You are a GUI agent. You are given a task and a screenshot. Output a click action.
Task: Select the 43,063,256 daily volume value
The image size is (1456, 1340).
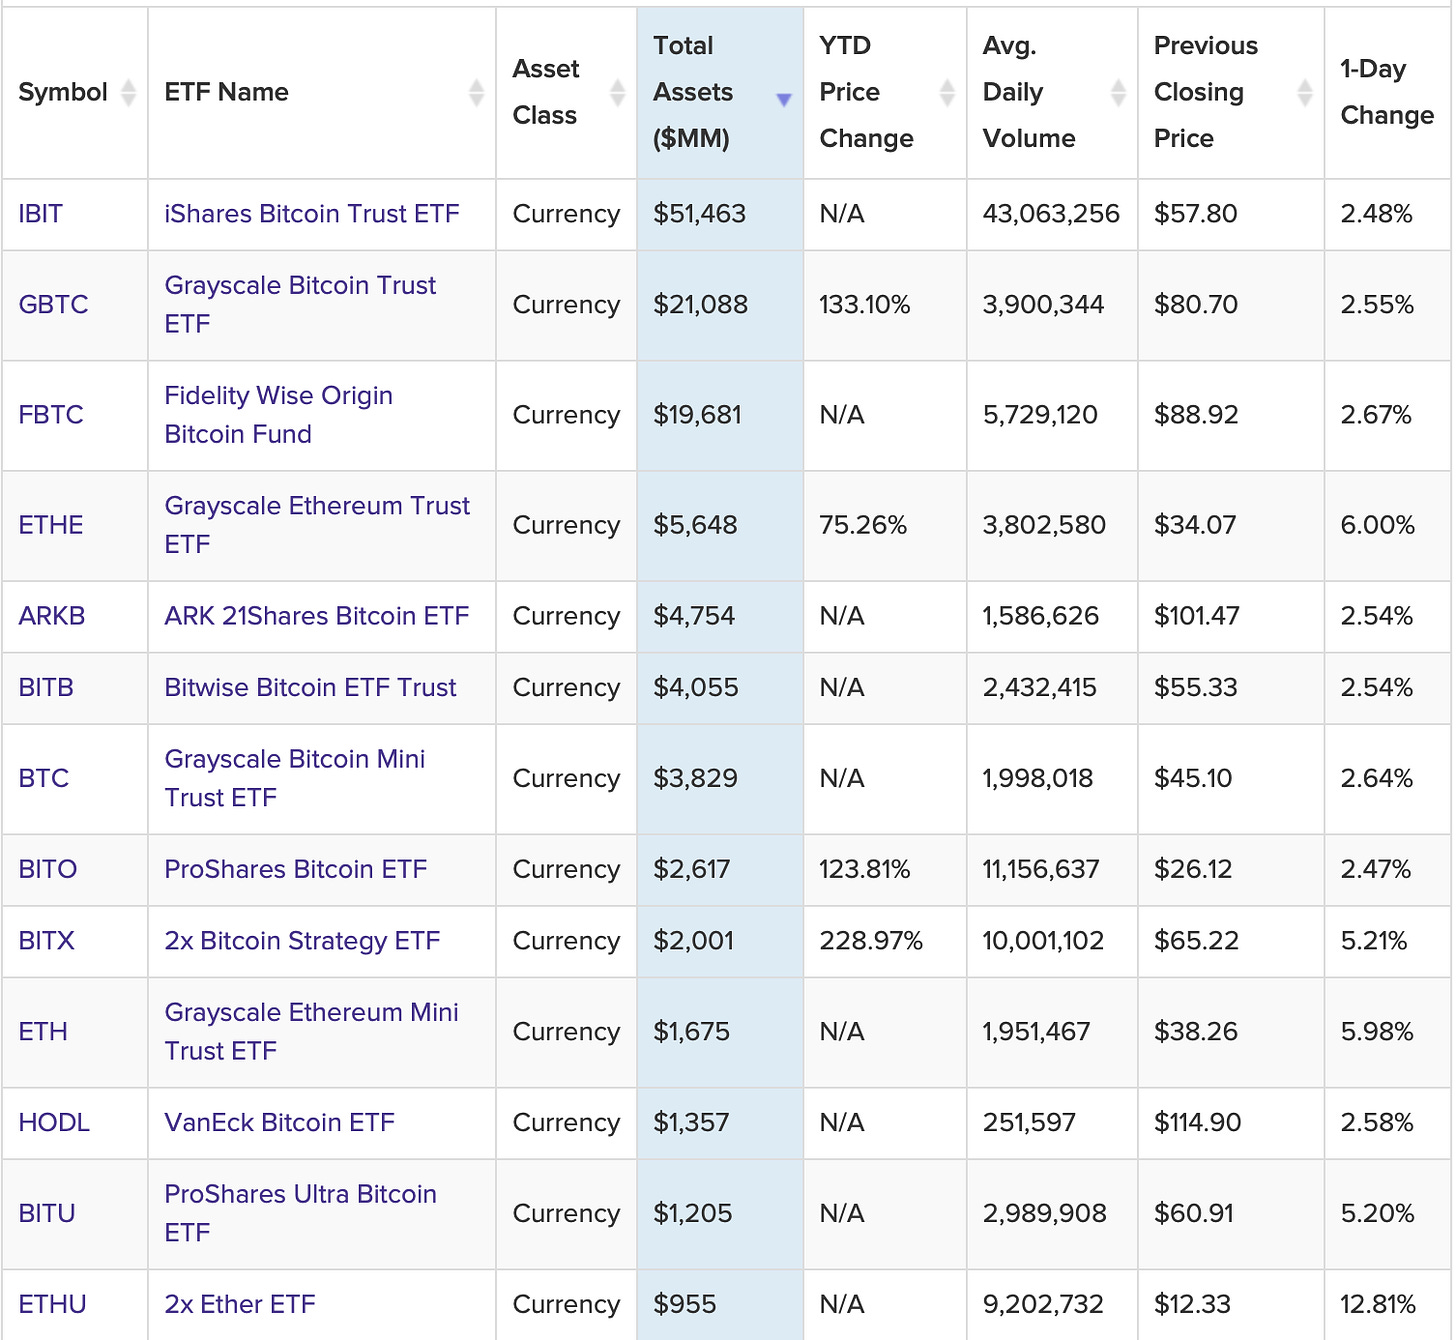pyautogui.click(x=1051, y=214)
